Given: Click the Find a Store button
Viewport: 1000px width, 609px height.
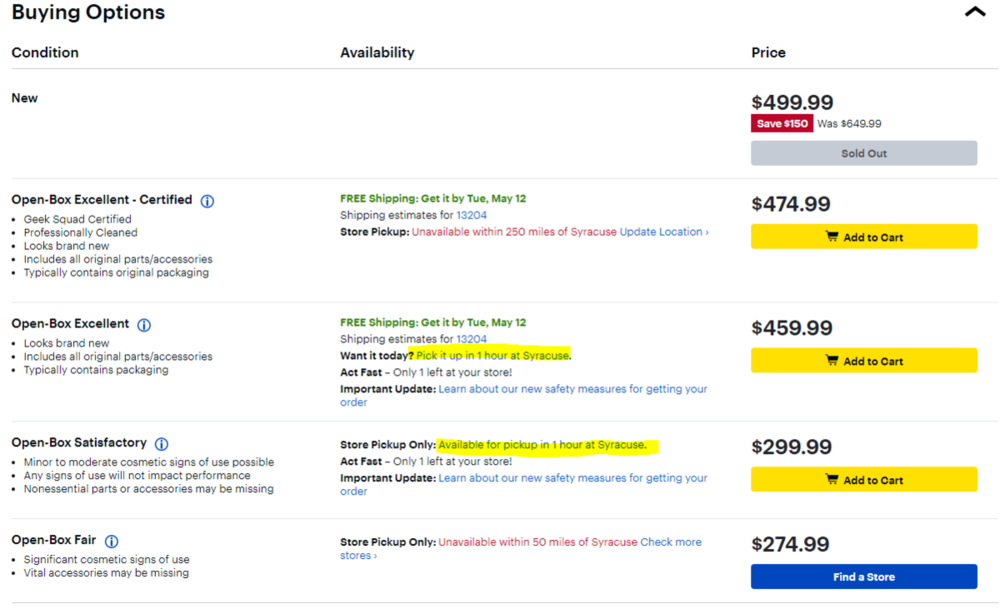Looking at the screenshot, I should pyautogui.click(x=863, y=577).
